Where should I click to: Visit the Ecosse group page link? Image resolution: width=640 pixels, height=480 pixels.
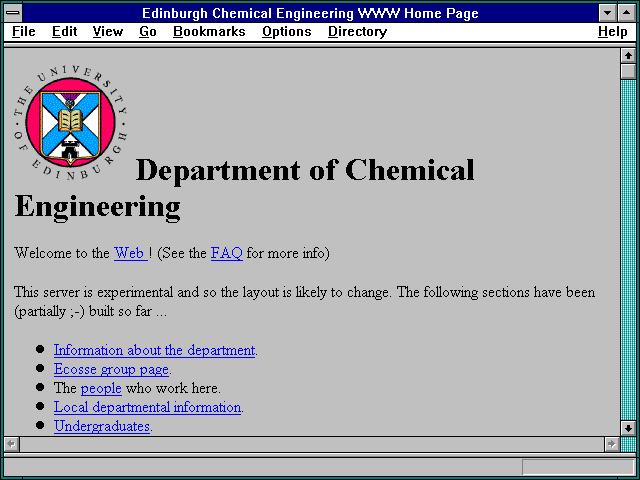111,369
